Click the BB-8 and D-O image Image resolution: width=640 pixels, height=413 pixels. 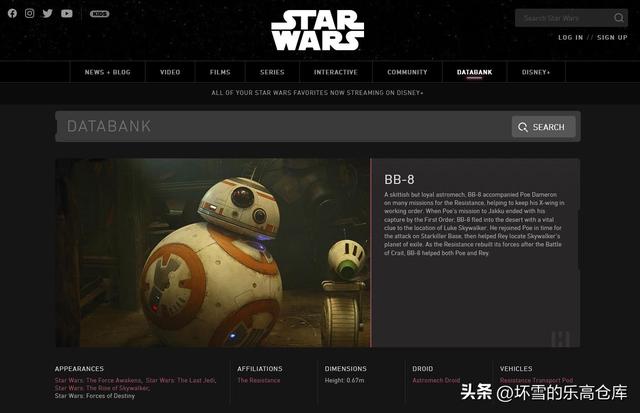click(x=213, y=253)
